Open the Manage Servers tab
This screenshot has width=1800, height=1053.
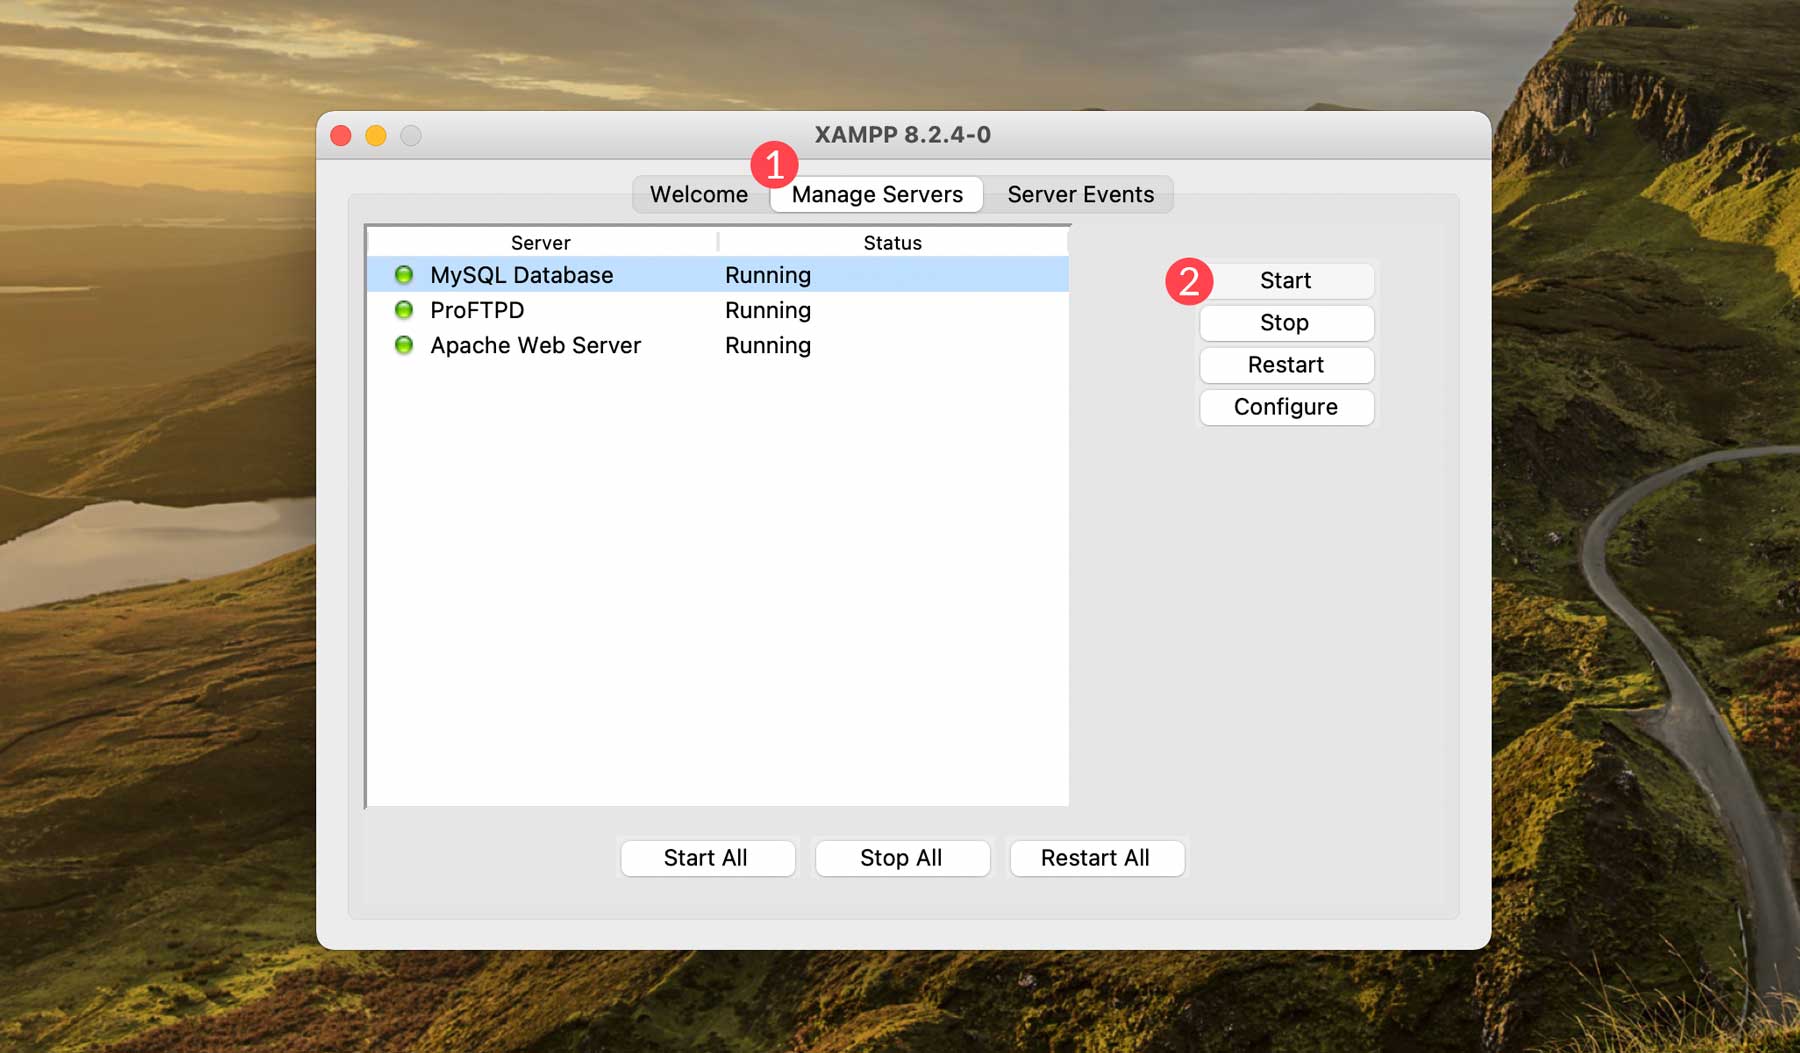tap(876, 195)
